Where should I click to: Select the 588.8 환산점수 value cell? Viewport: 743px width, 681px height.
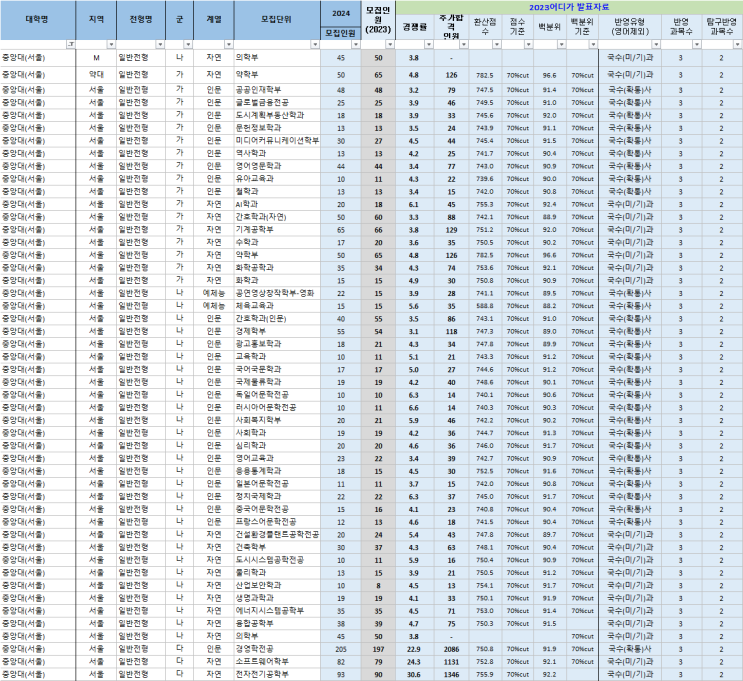[x=485, y=306]
